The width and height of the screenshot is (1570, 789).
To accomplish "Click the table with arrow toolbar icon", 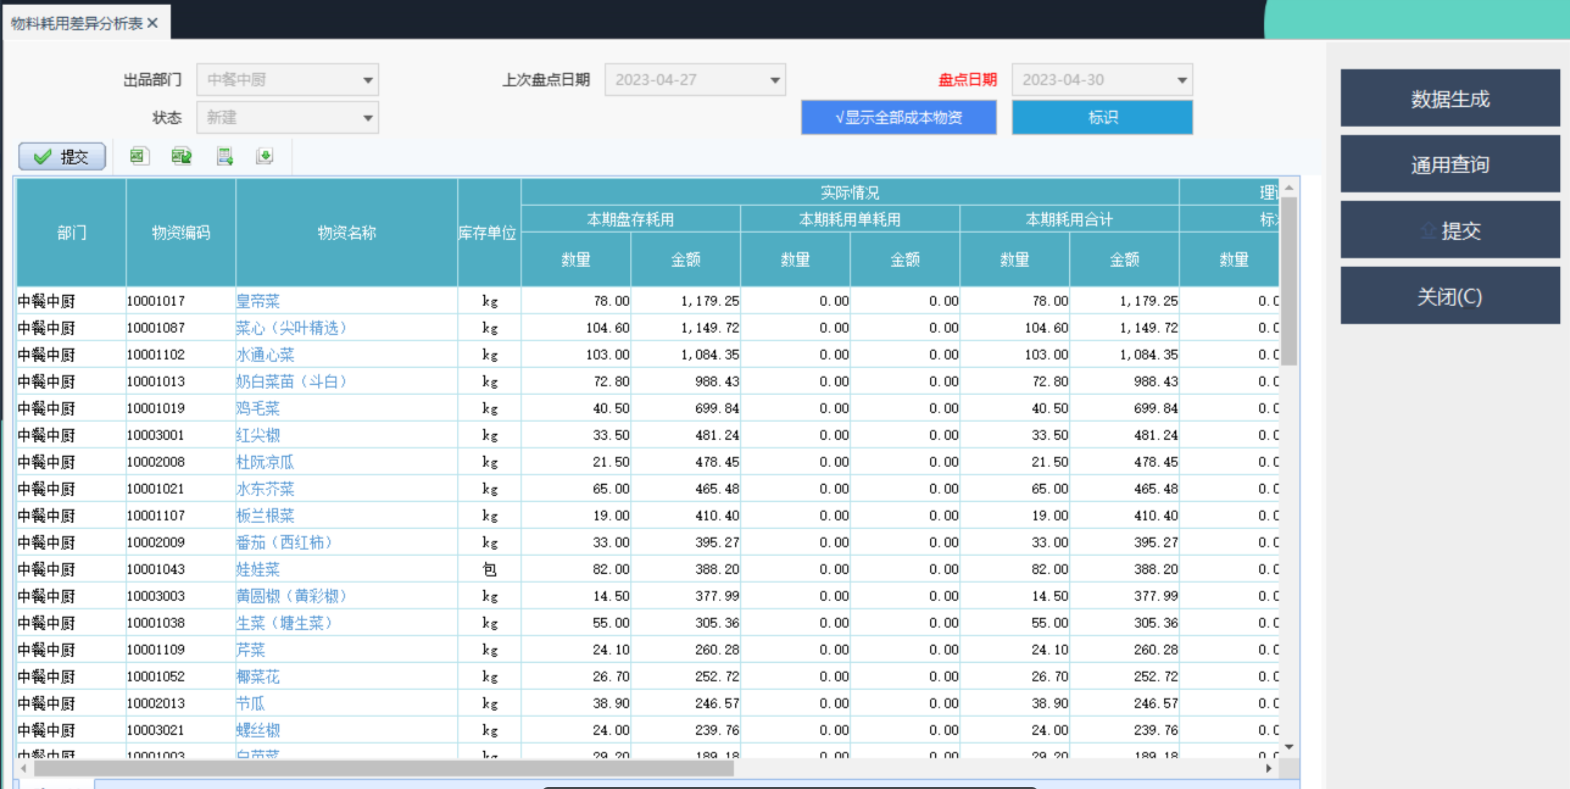I will (224, 156).
